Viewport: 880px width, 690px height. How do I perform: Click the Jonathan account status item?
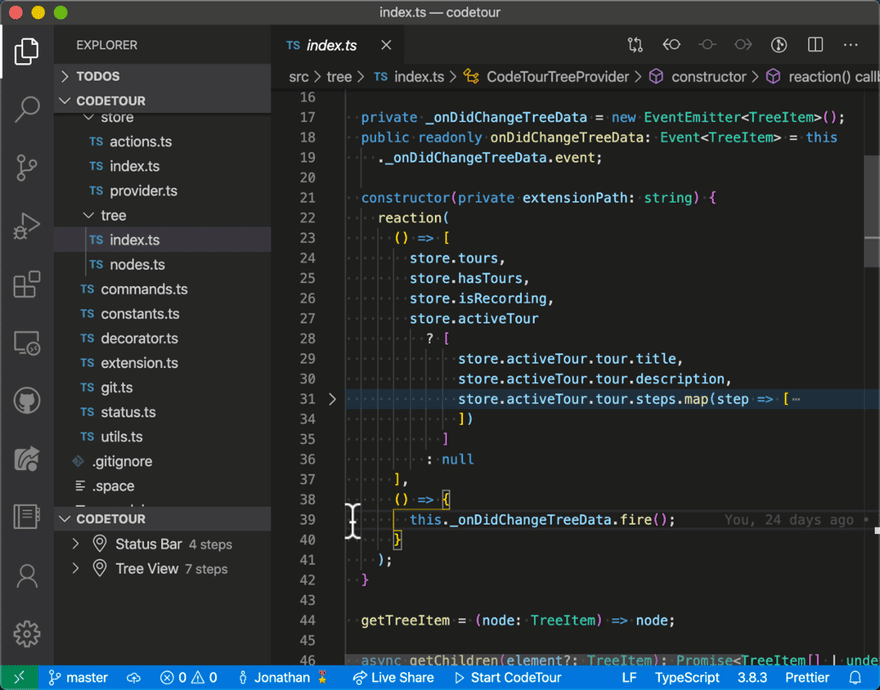283,678
